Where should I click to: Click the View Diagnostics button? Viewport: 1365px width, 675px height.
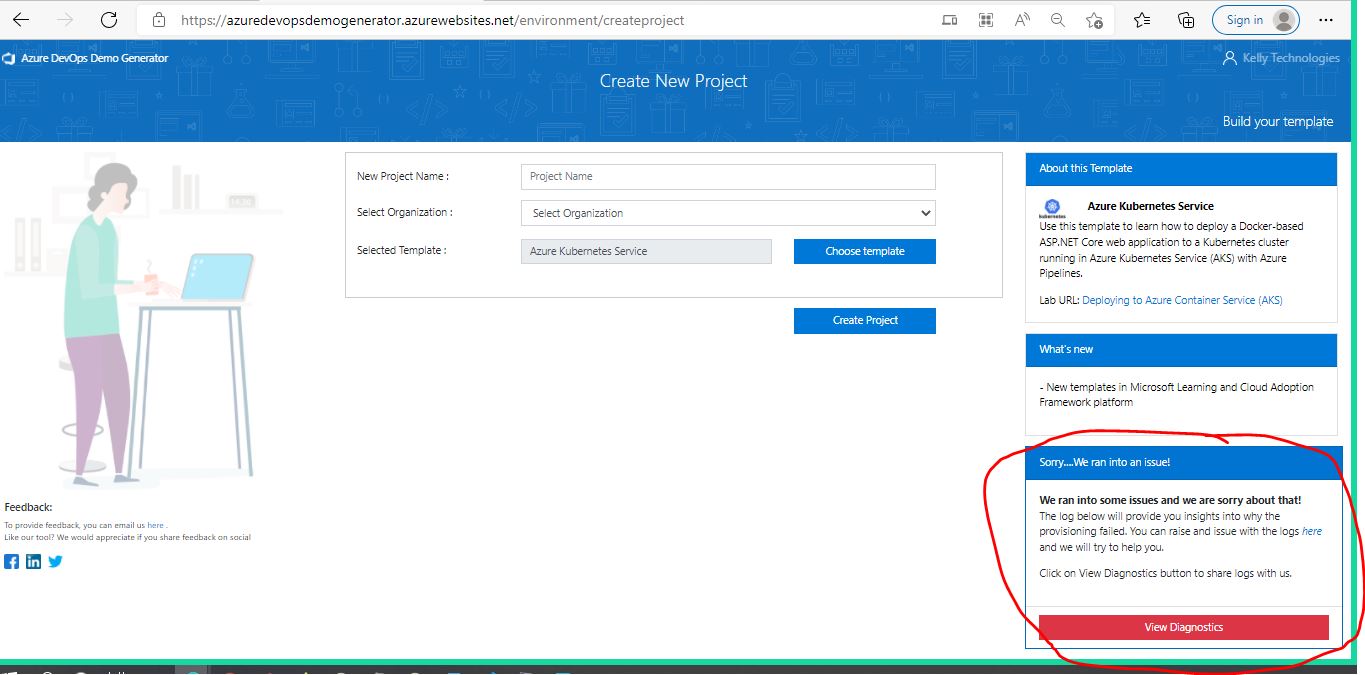1184,627
